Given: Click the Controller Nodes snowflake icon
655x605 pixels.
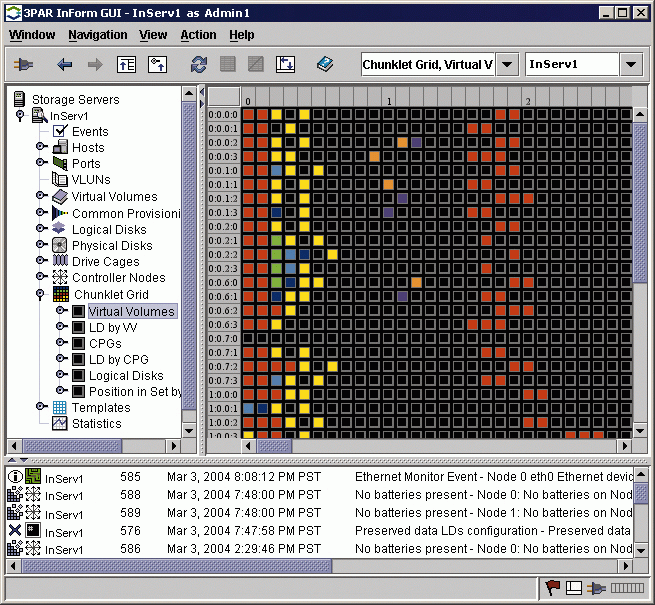Looking at the screenshot, I should (60, 277).
